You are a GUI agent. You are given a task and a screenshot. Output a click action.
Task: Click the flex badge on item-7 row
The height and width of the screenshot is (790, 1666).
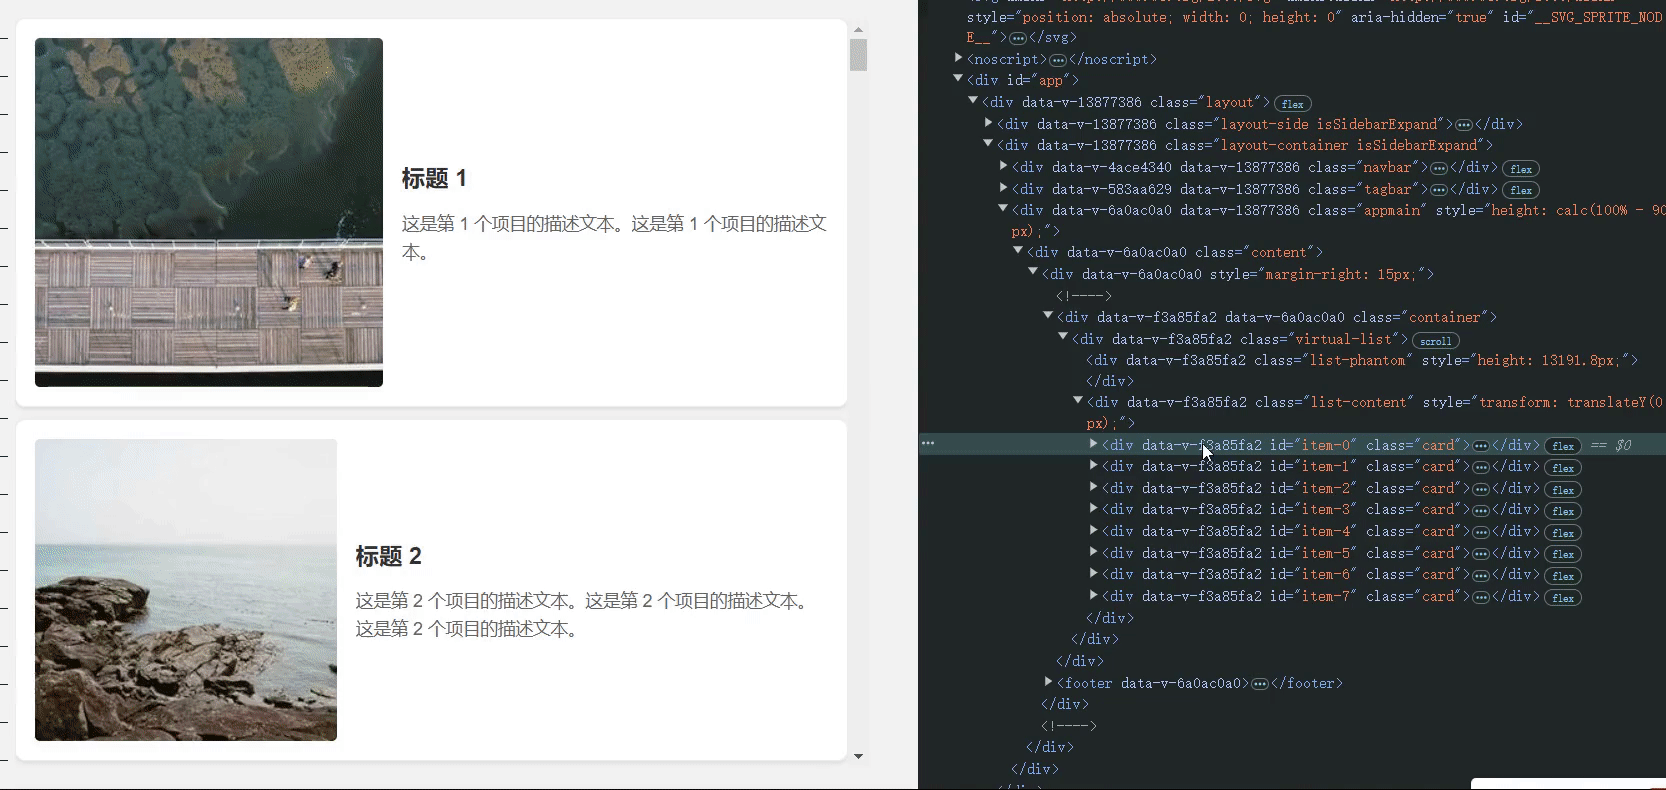tap(1563, 597)
